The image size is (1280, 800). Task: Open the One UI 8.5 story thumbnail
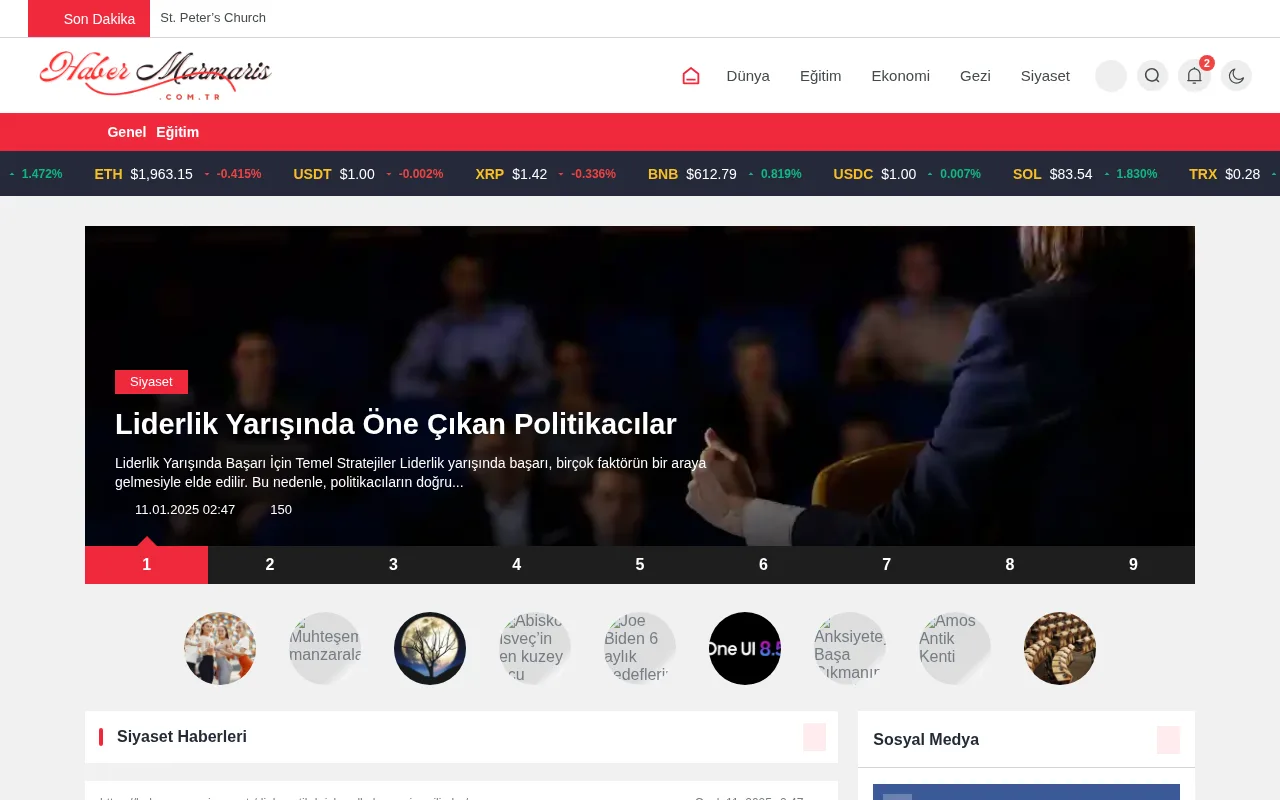pyautogui.click(x=745, y=648)
